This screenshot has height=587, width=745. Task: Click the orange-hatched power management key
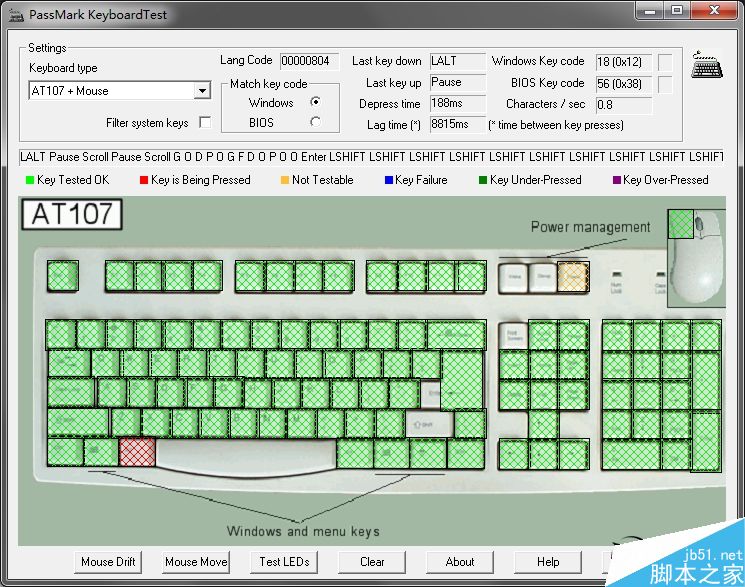[x=573, y=277]
